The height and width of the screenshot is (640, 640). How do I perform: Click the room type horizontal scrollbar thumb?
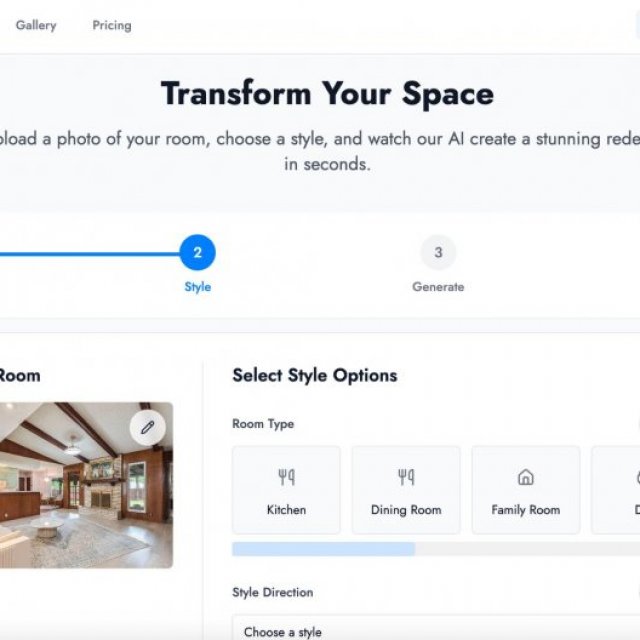coord(324,549)
